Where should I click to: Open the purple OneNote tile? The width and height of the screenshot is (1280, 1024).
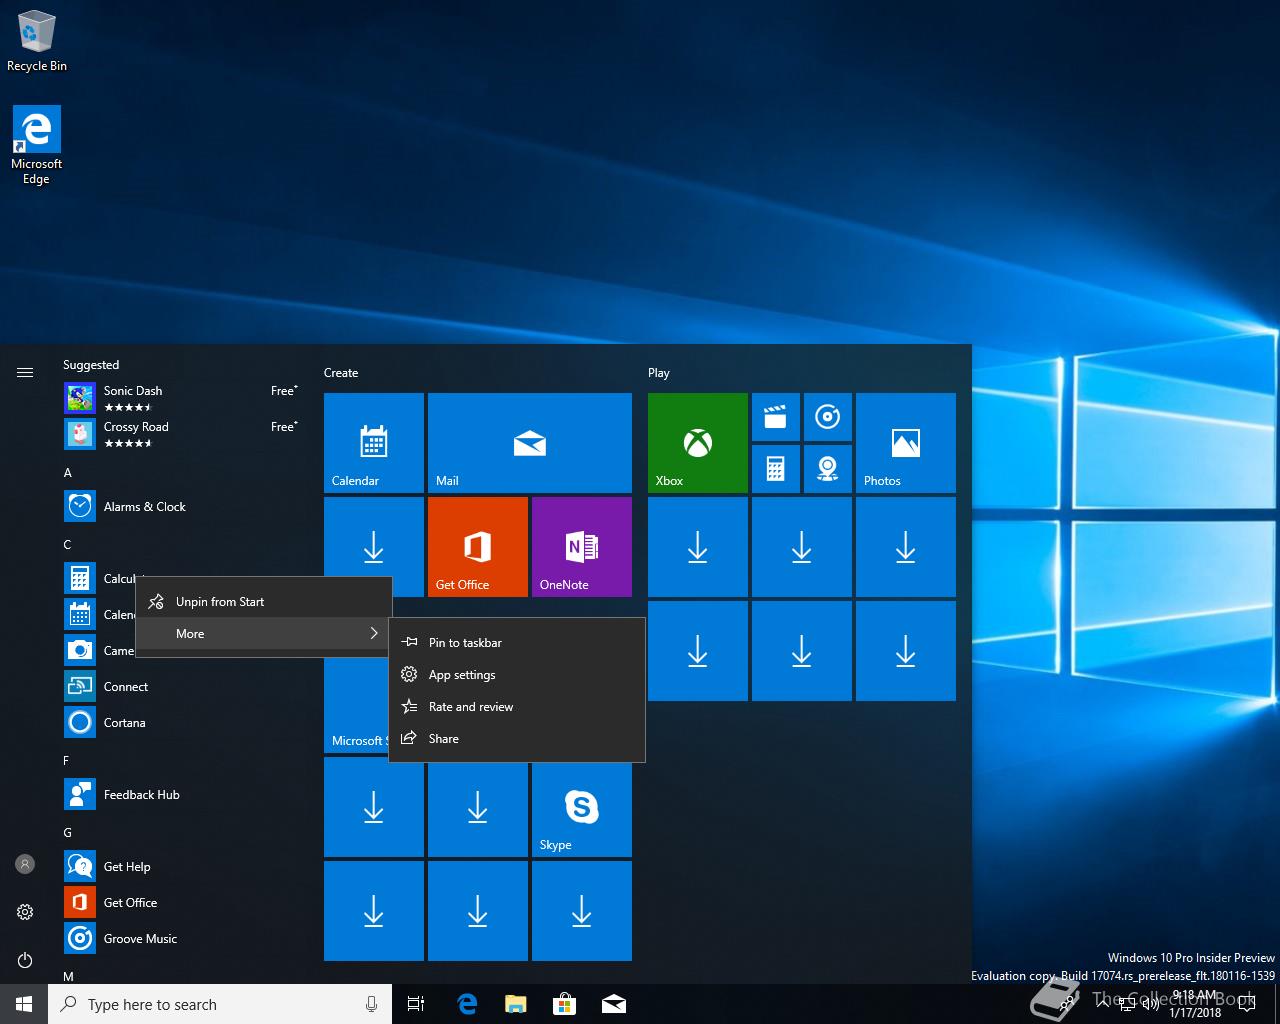point(581,546)
